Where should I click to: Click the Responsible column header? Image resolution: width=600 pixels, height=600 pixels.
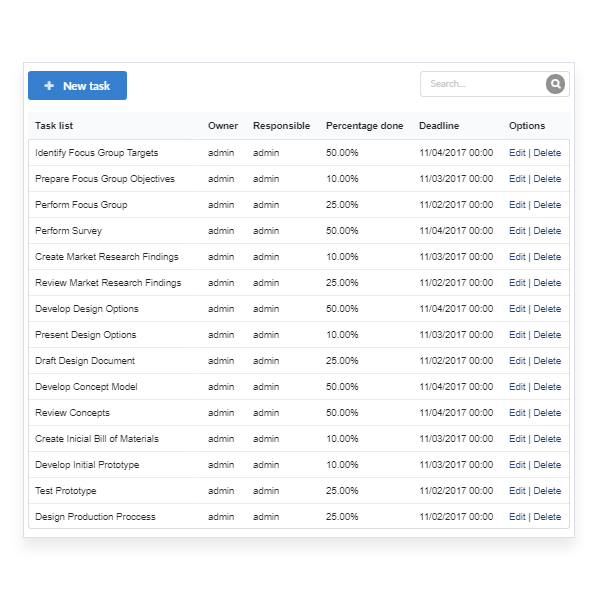pos(281,126)
